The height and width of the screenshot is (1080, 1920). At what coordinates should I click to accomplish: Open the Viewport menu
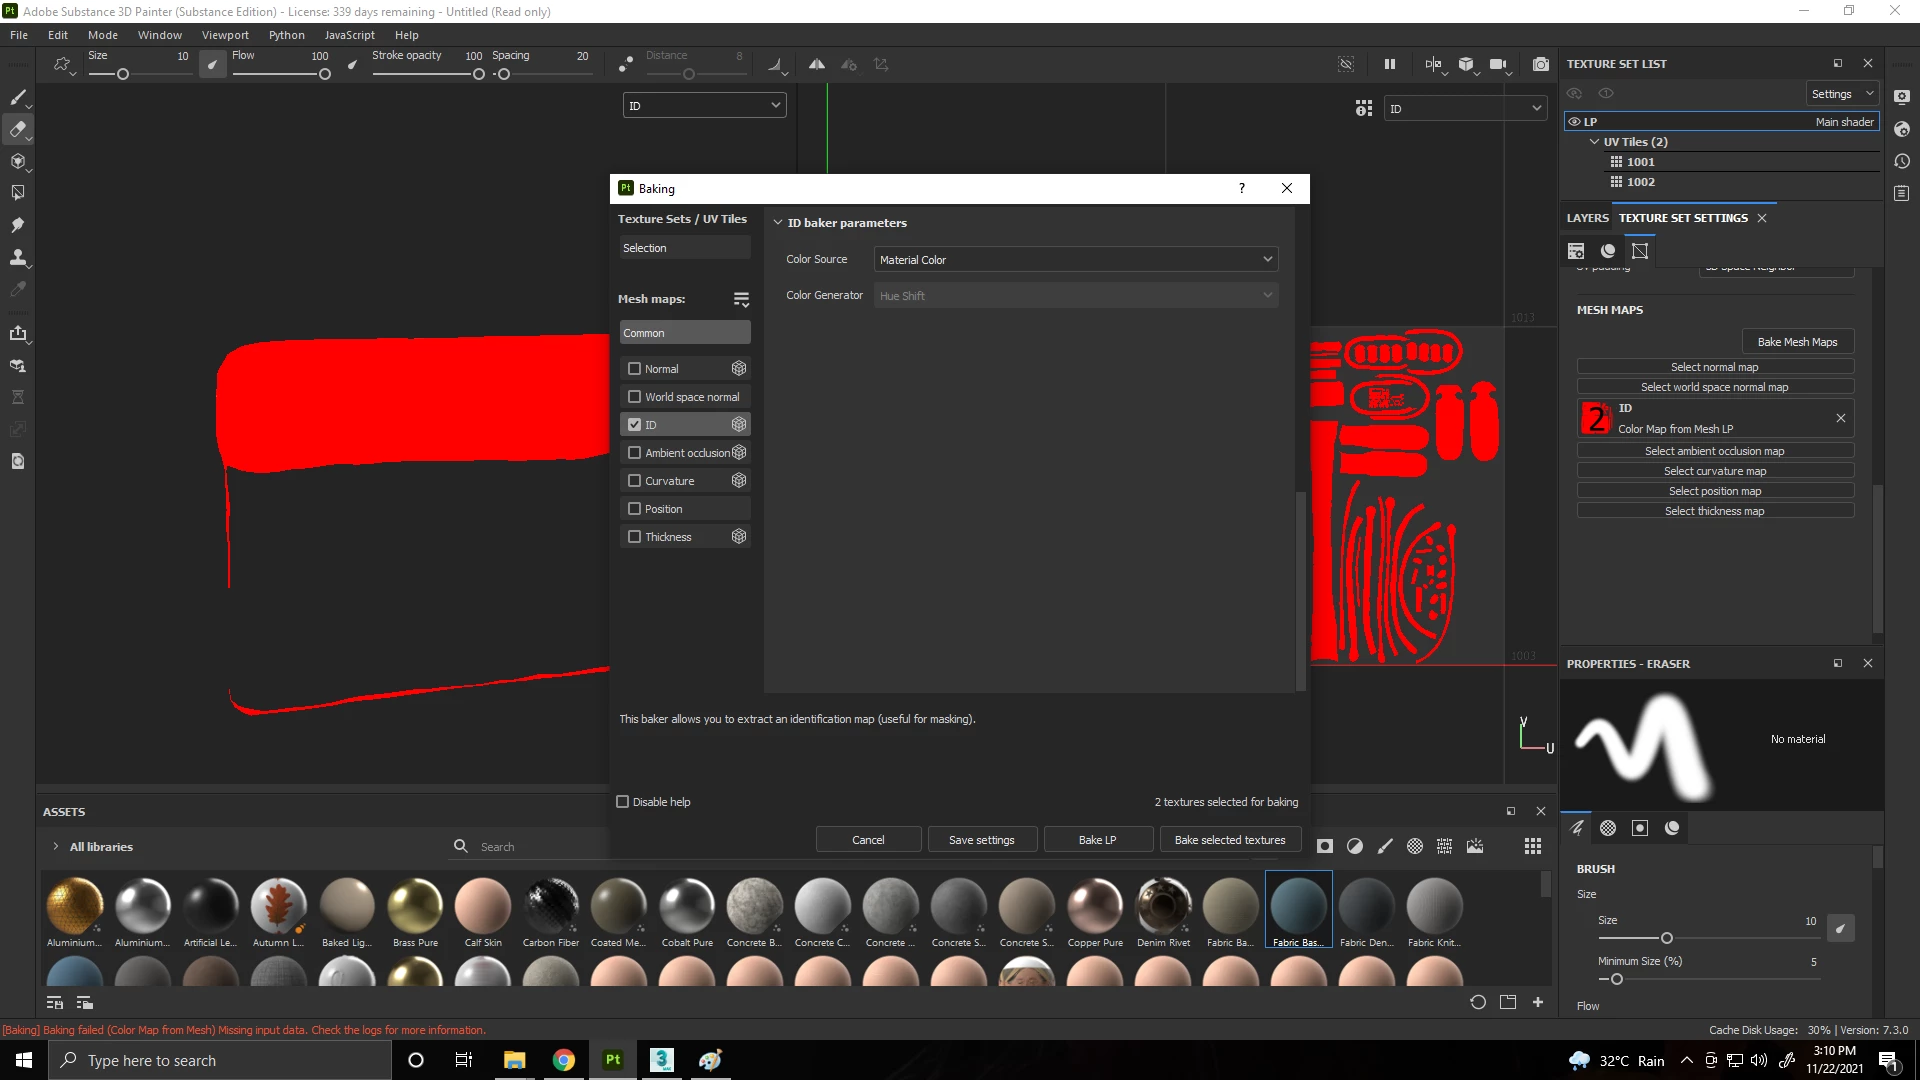coord(225,35)
